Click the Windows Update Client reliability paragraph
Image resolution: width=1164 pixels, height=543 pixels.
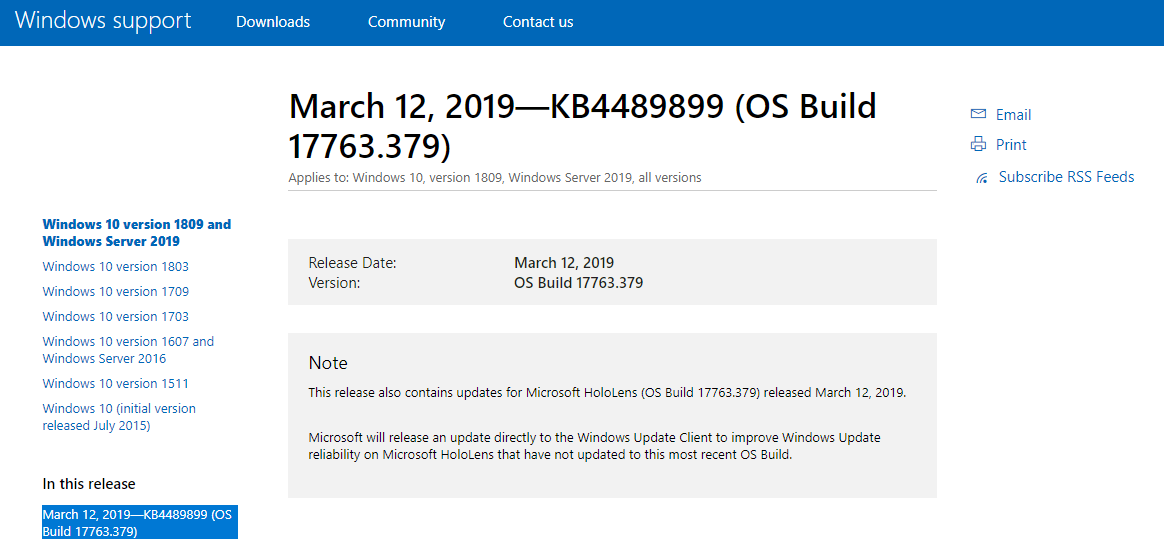595,446
